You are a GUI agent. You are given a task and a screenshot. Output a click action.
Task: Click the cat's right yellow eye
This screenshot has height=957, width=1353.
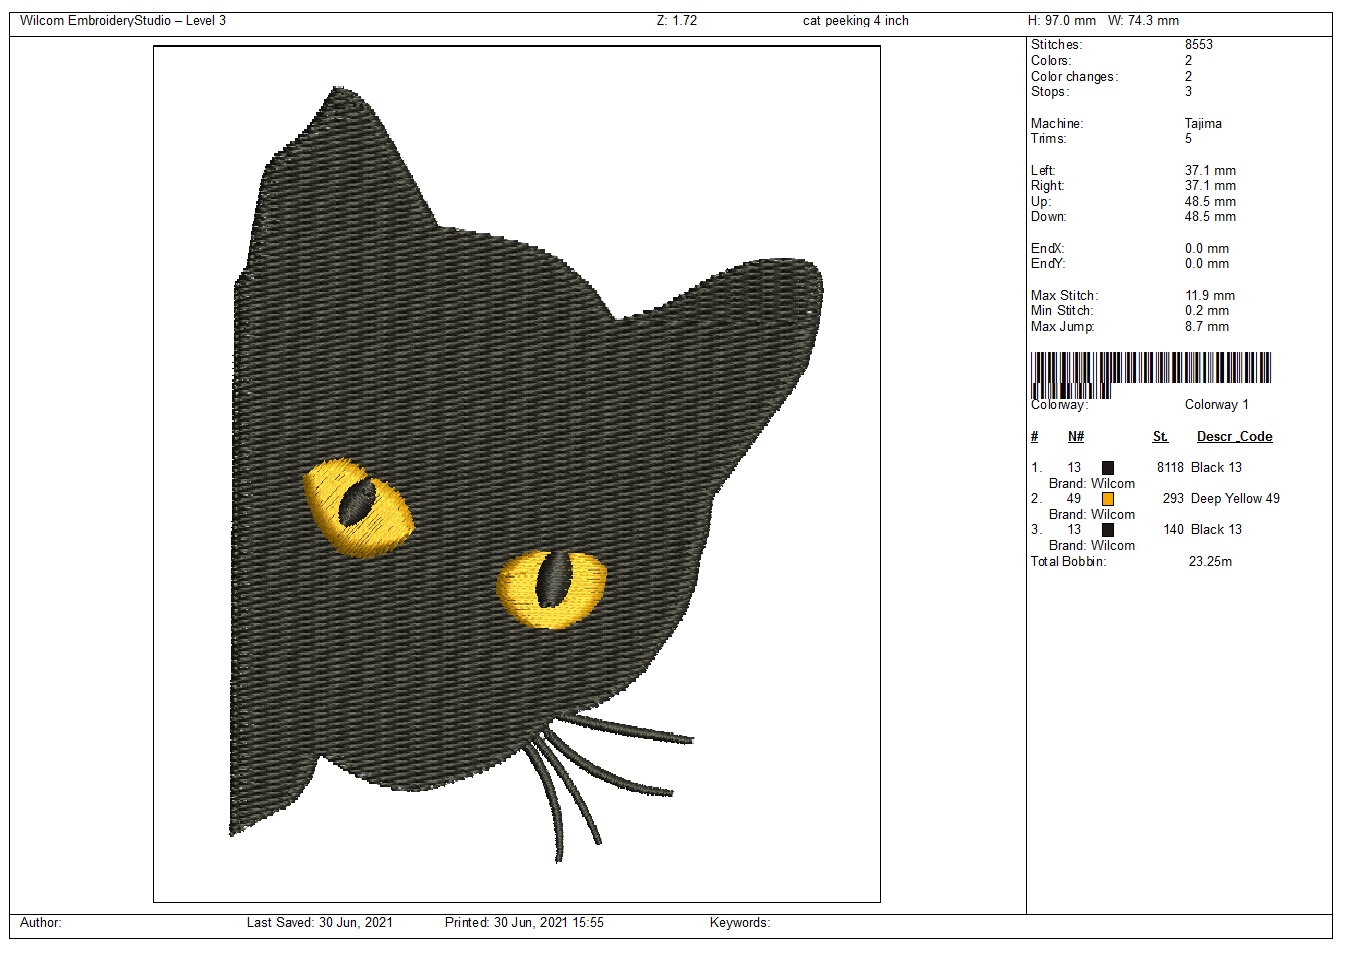click(x=551, y=588)
